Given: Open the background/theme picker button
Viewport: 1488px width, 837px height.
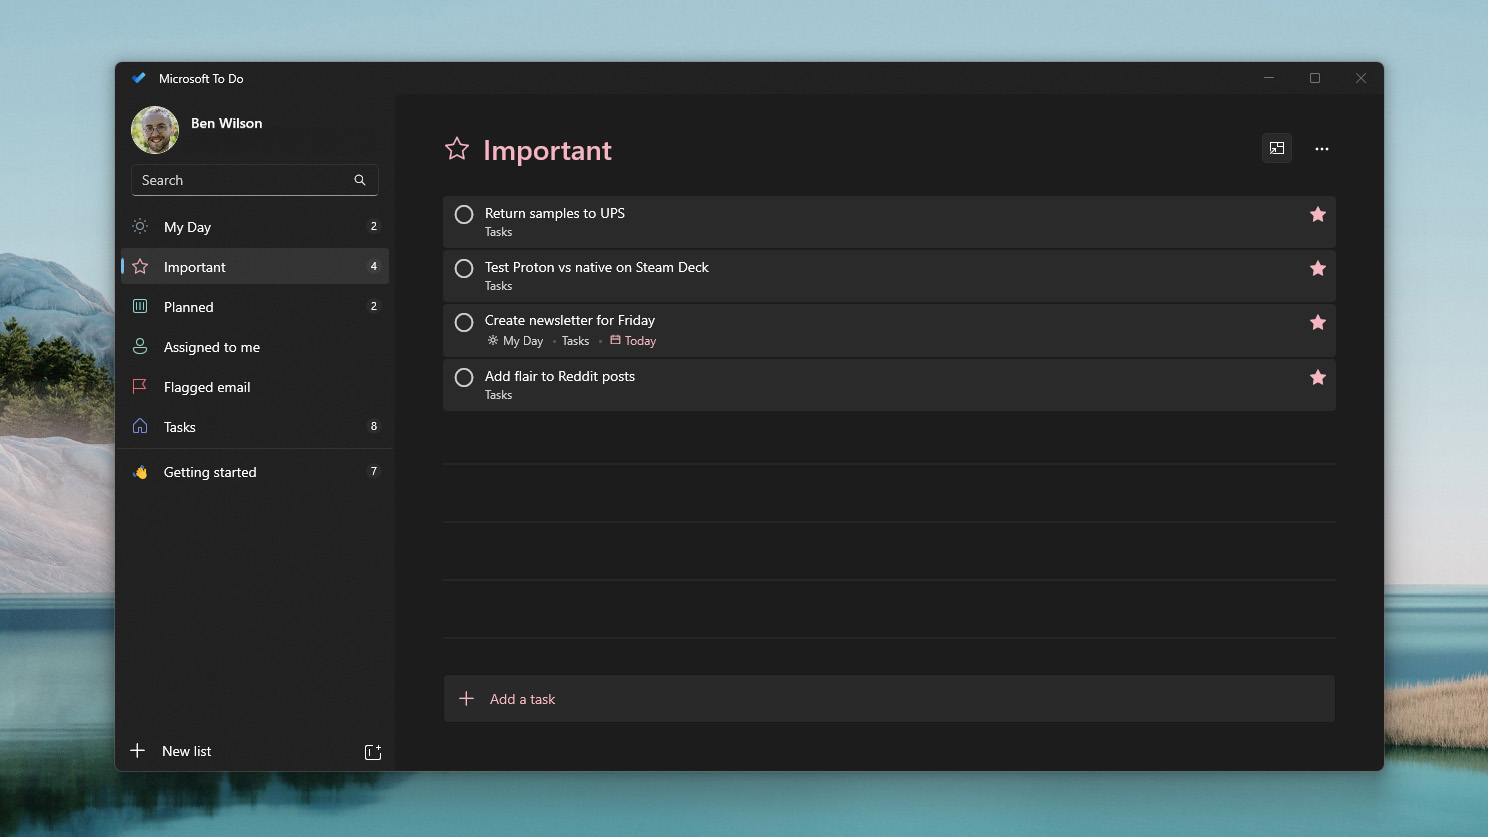Looking at the screenshot, I should [x=1277, y=148].
